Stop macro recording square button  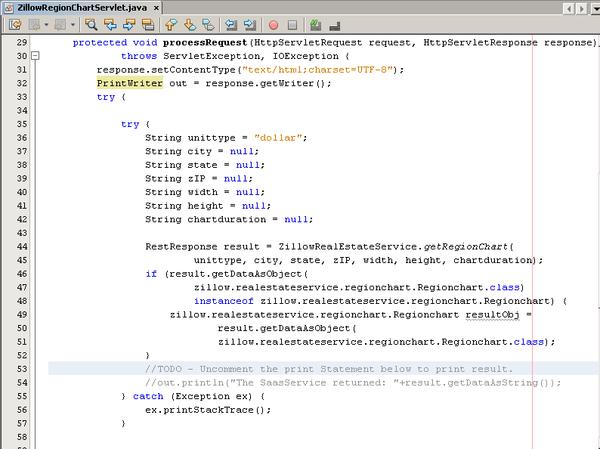(292, 24)
